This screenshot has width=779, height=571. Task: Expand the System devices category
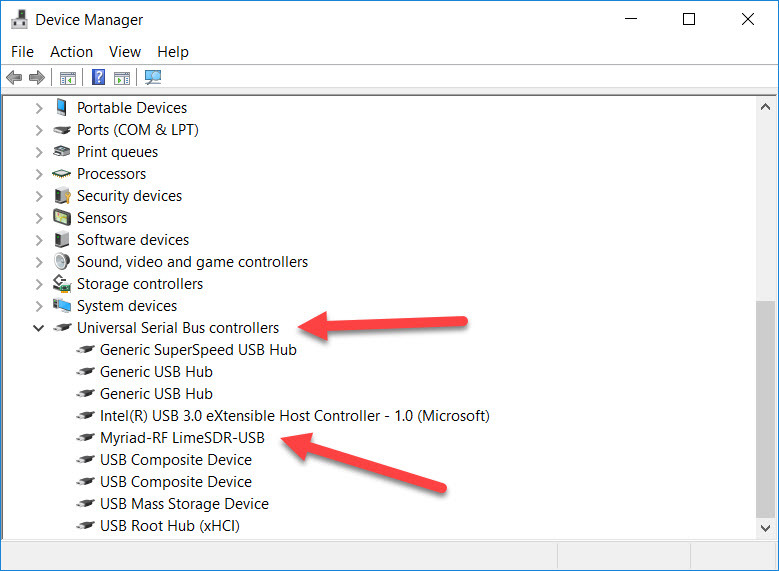point(39,306)
